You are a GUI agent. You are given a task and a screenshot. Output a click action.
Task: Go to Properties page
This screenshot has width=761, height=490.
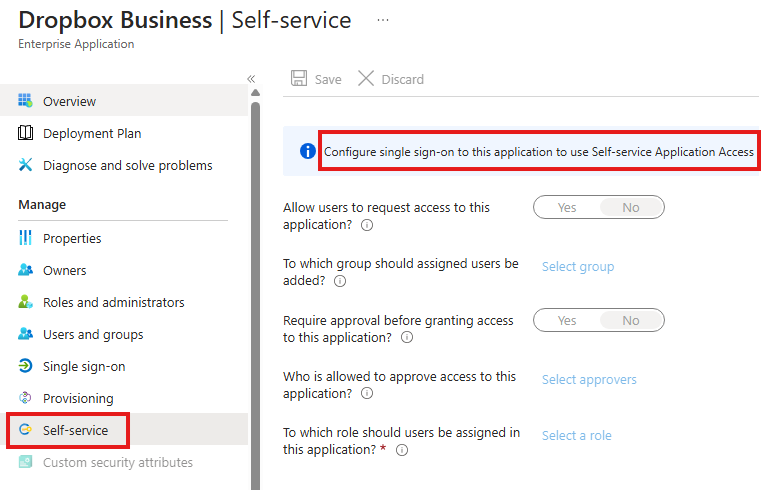124,238
